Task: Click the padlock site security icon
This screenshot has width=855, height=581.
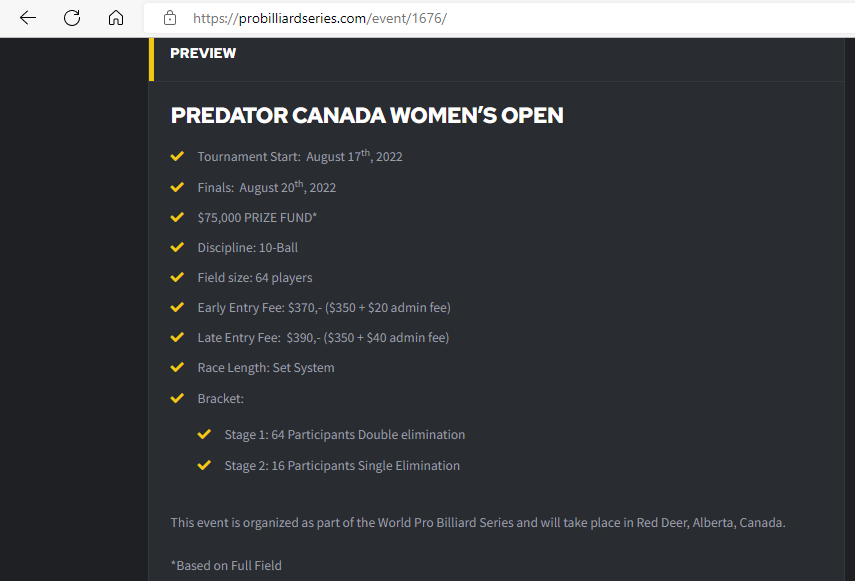Action: pyautogui.click(x=170, y=18)
